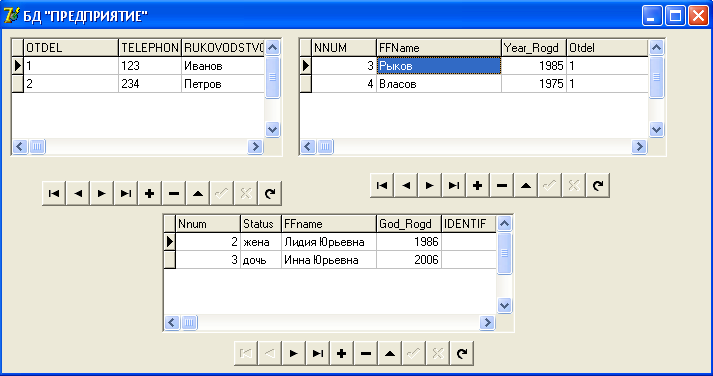Refresh data in family navigator (bottom)

(x=462, y=353)
